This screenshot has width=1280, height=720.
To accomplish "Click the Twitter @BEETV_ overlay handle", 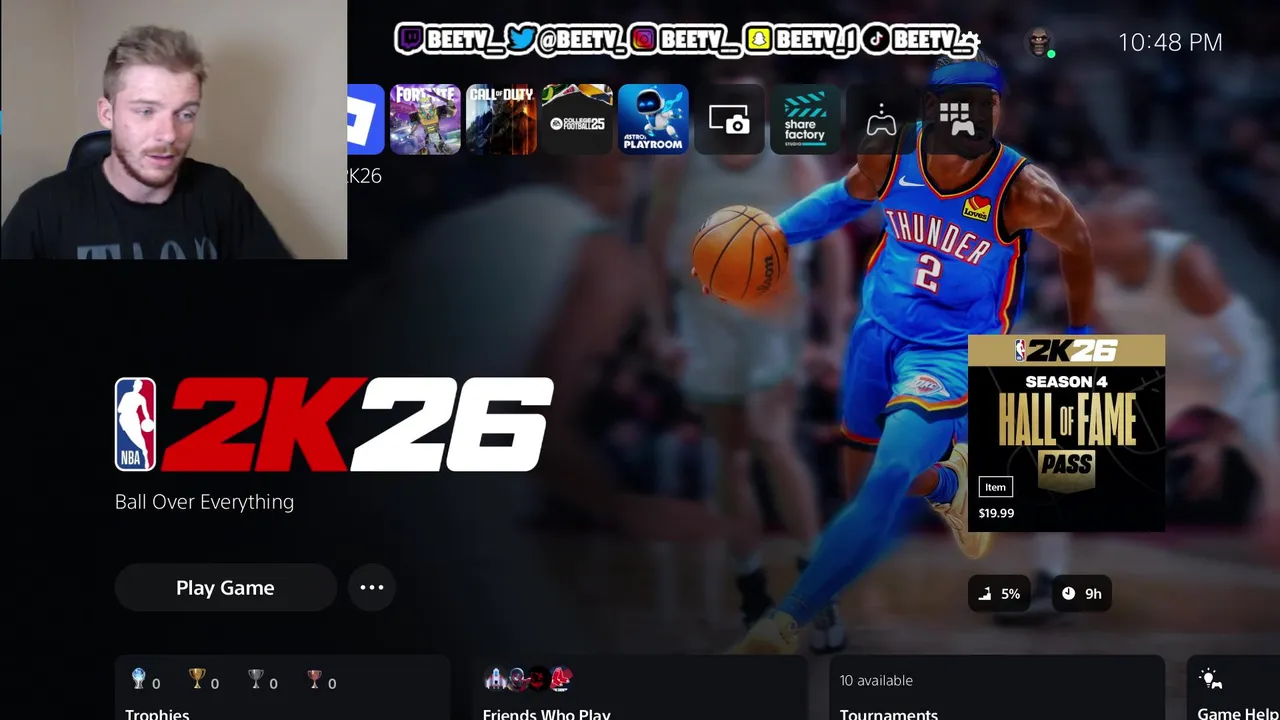I will [x=566, y=40].
